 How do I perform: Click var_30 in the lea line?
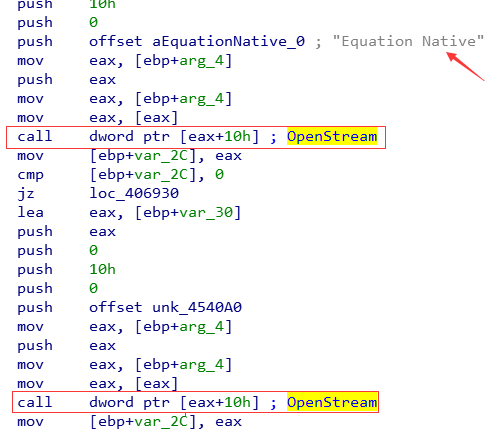pos(206,213)
